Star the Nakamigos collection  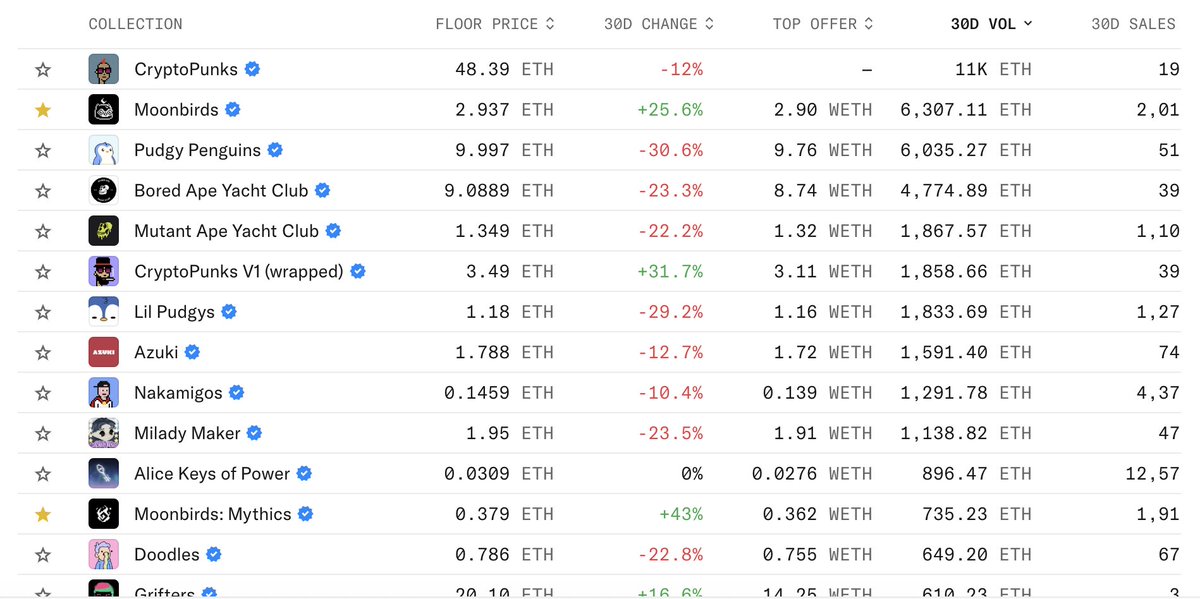point(43,393)
